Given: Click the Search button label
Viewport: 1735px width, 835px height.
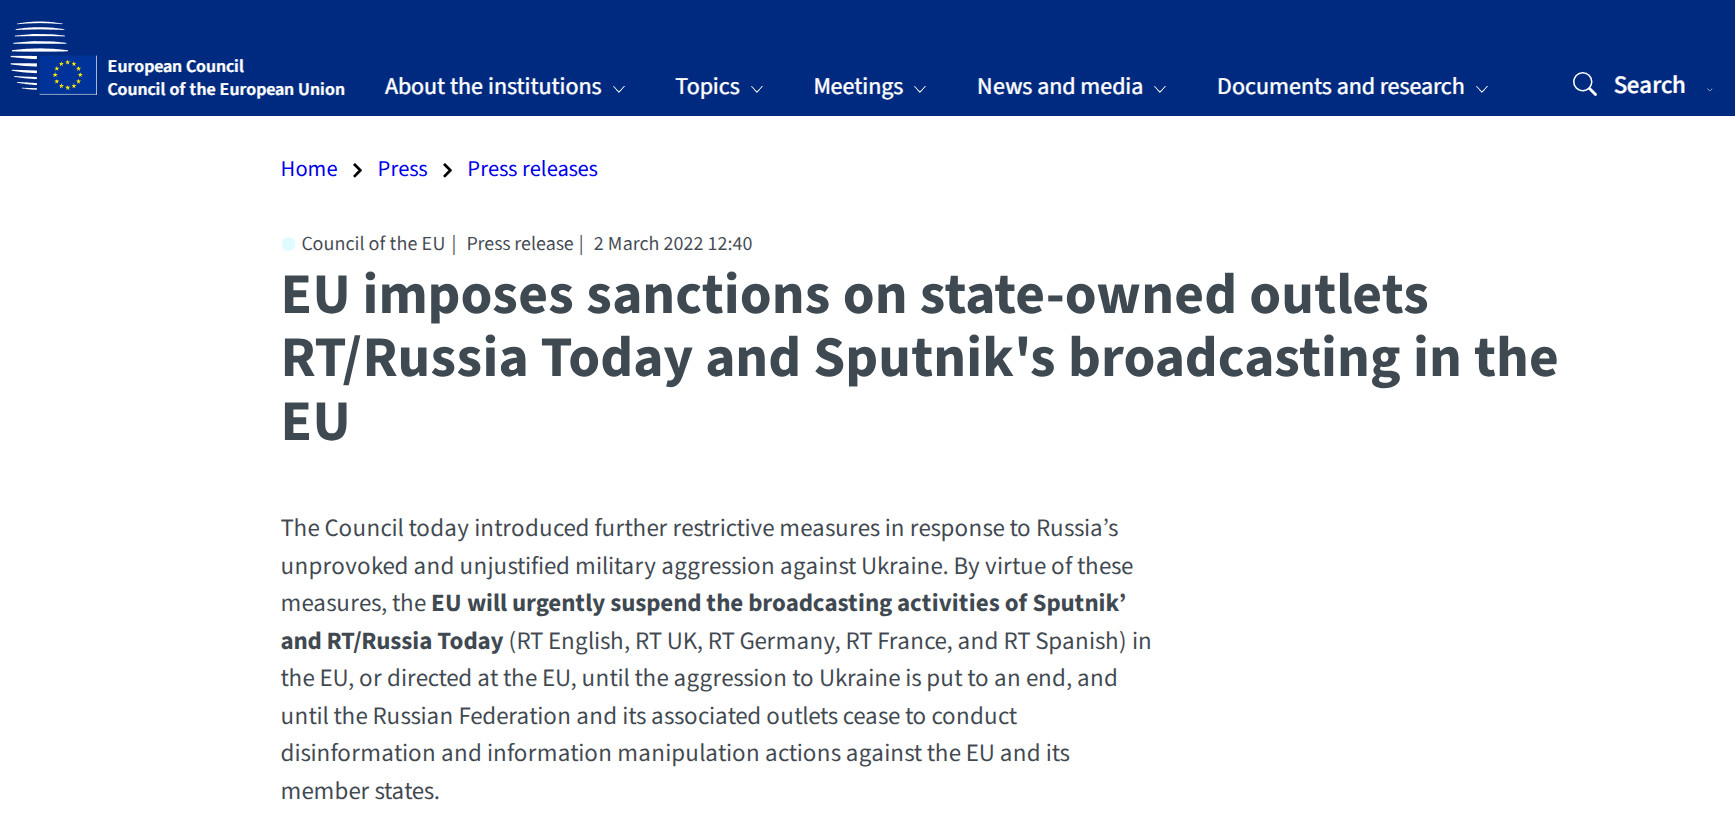Looking at the screenshot, I should (1649, 85).
